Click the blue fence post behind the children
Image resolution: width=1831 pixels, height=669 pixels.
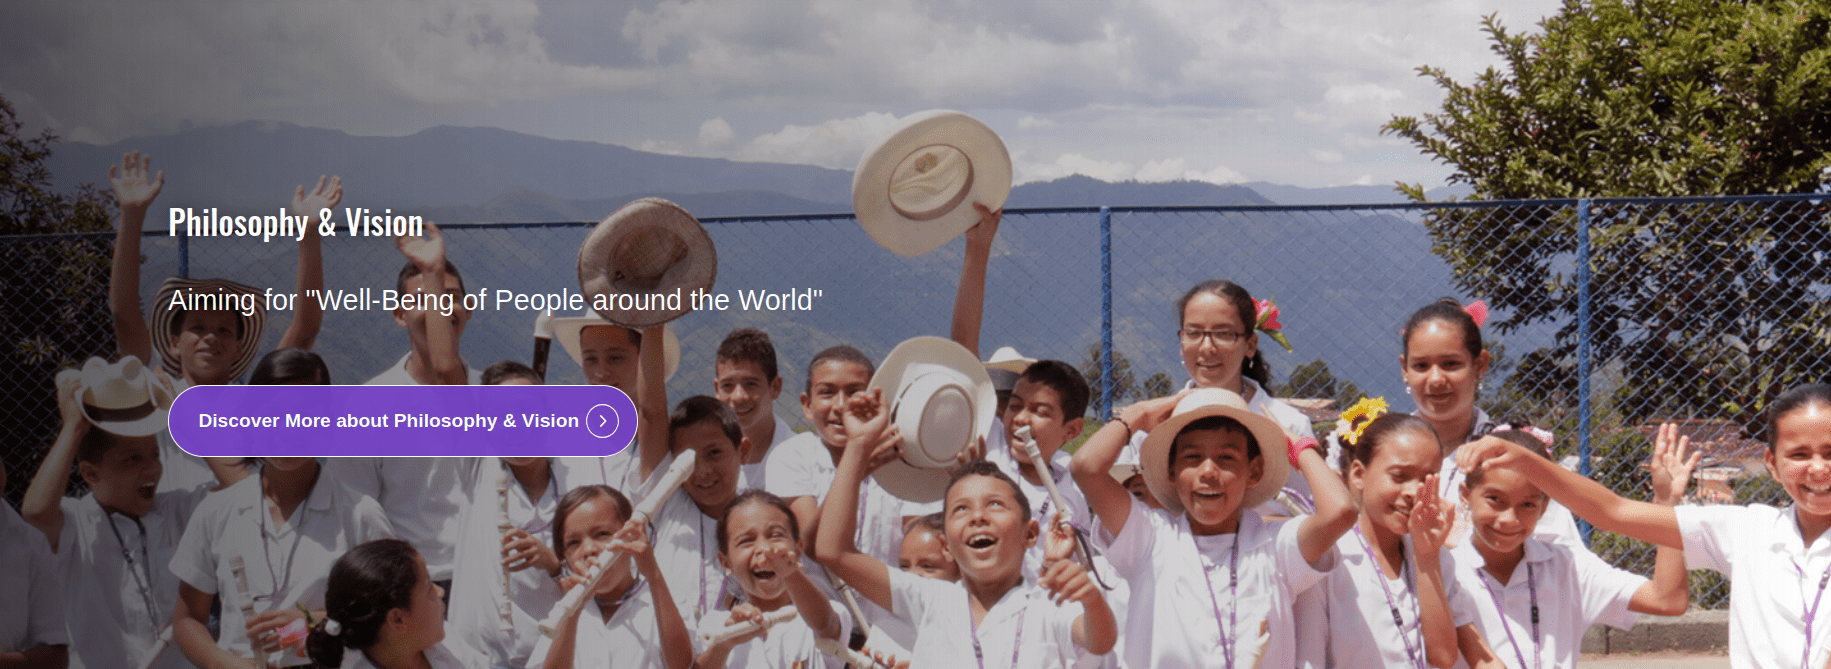tap(1105, 310)
